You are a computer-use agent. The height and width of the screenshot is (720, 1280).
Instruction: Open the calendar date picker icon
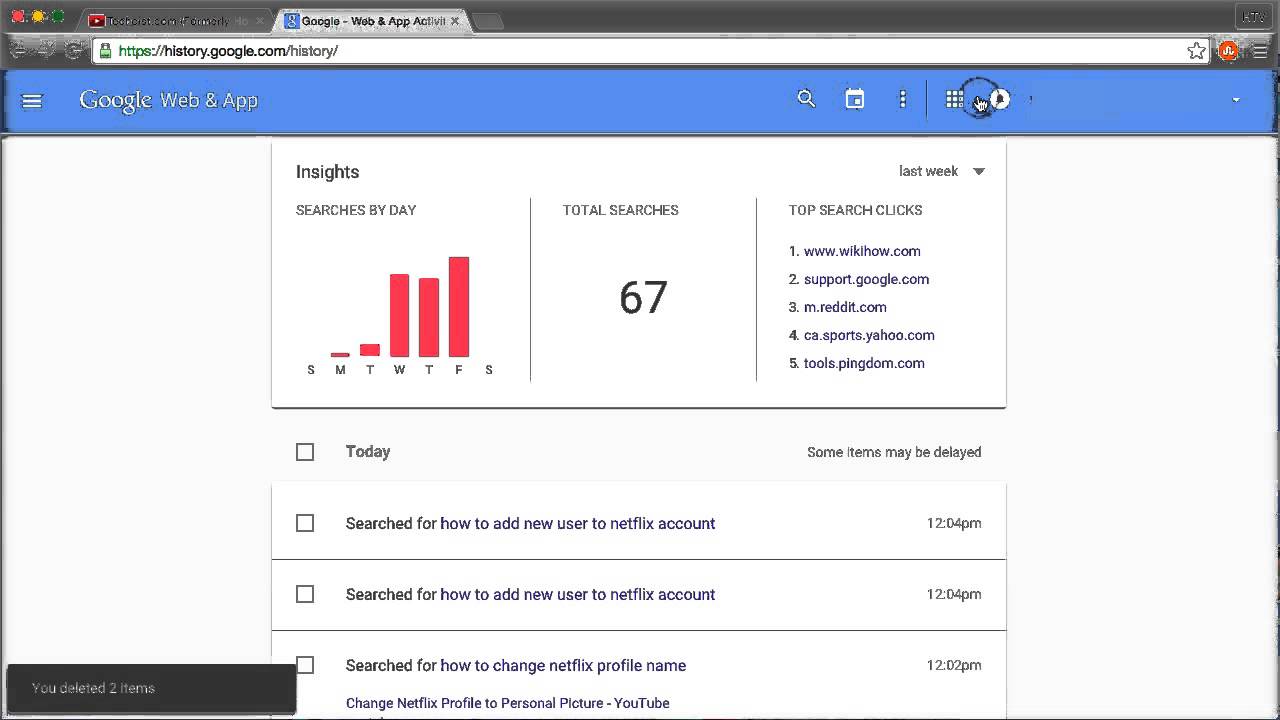pos(854,99)
